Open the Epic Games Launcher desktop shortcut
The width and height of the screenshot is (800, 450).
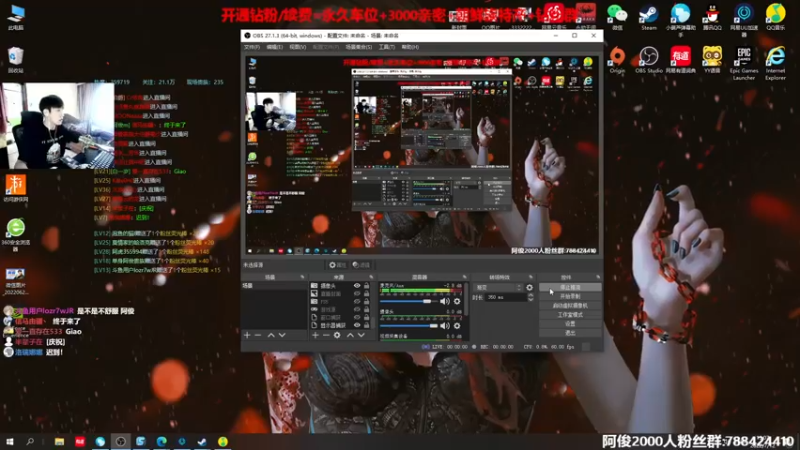pos(744,63)
